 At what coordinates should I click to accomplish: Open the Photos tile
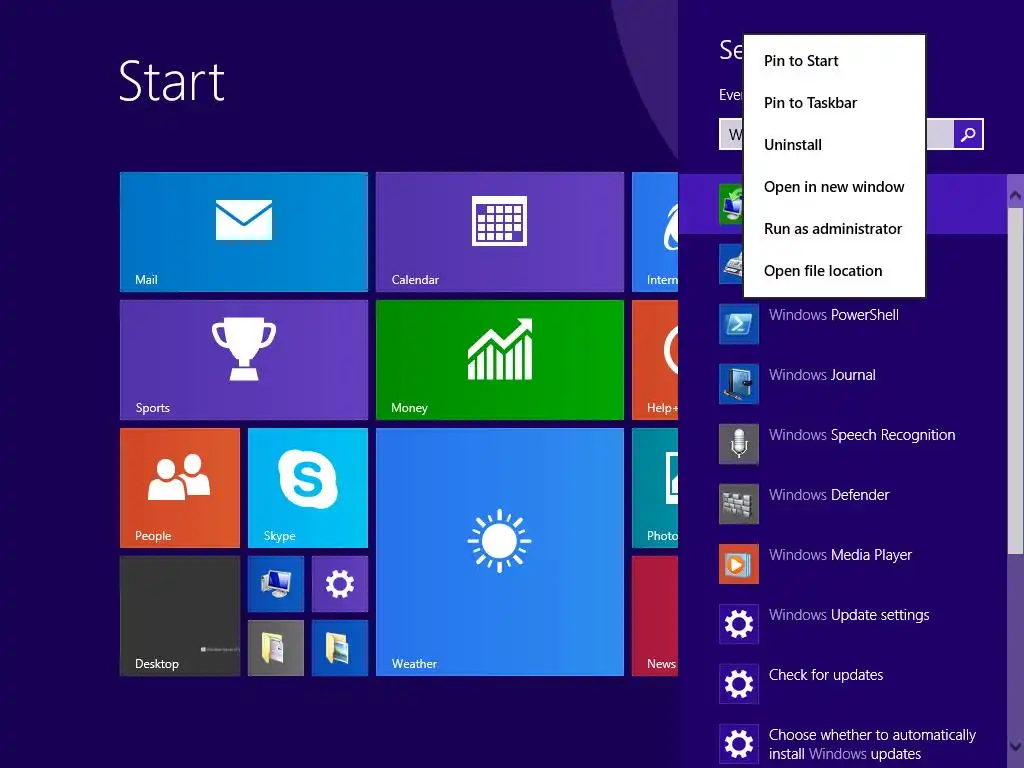click(x=655, y=488)
